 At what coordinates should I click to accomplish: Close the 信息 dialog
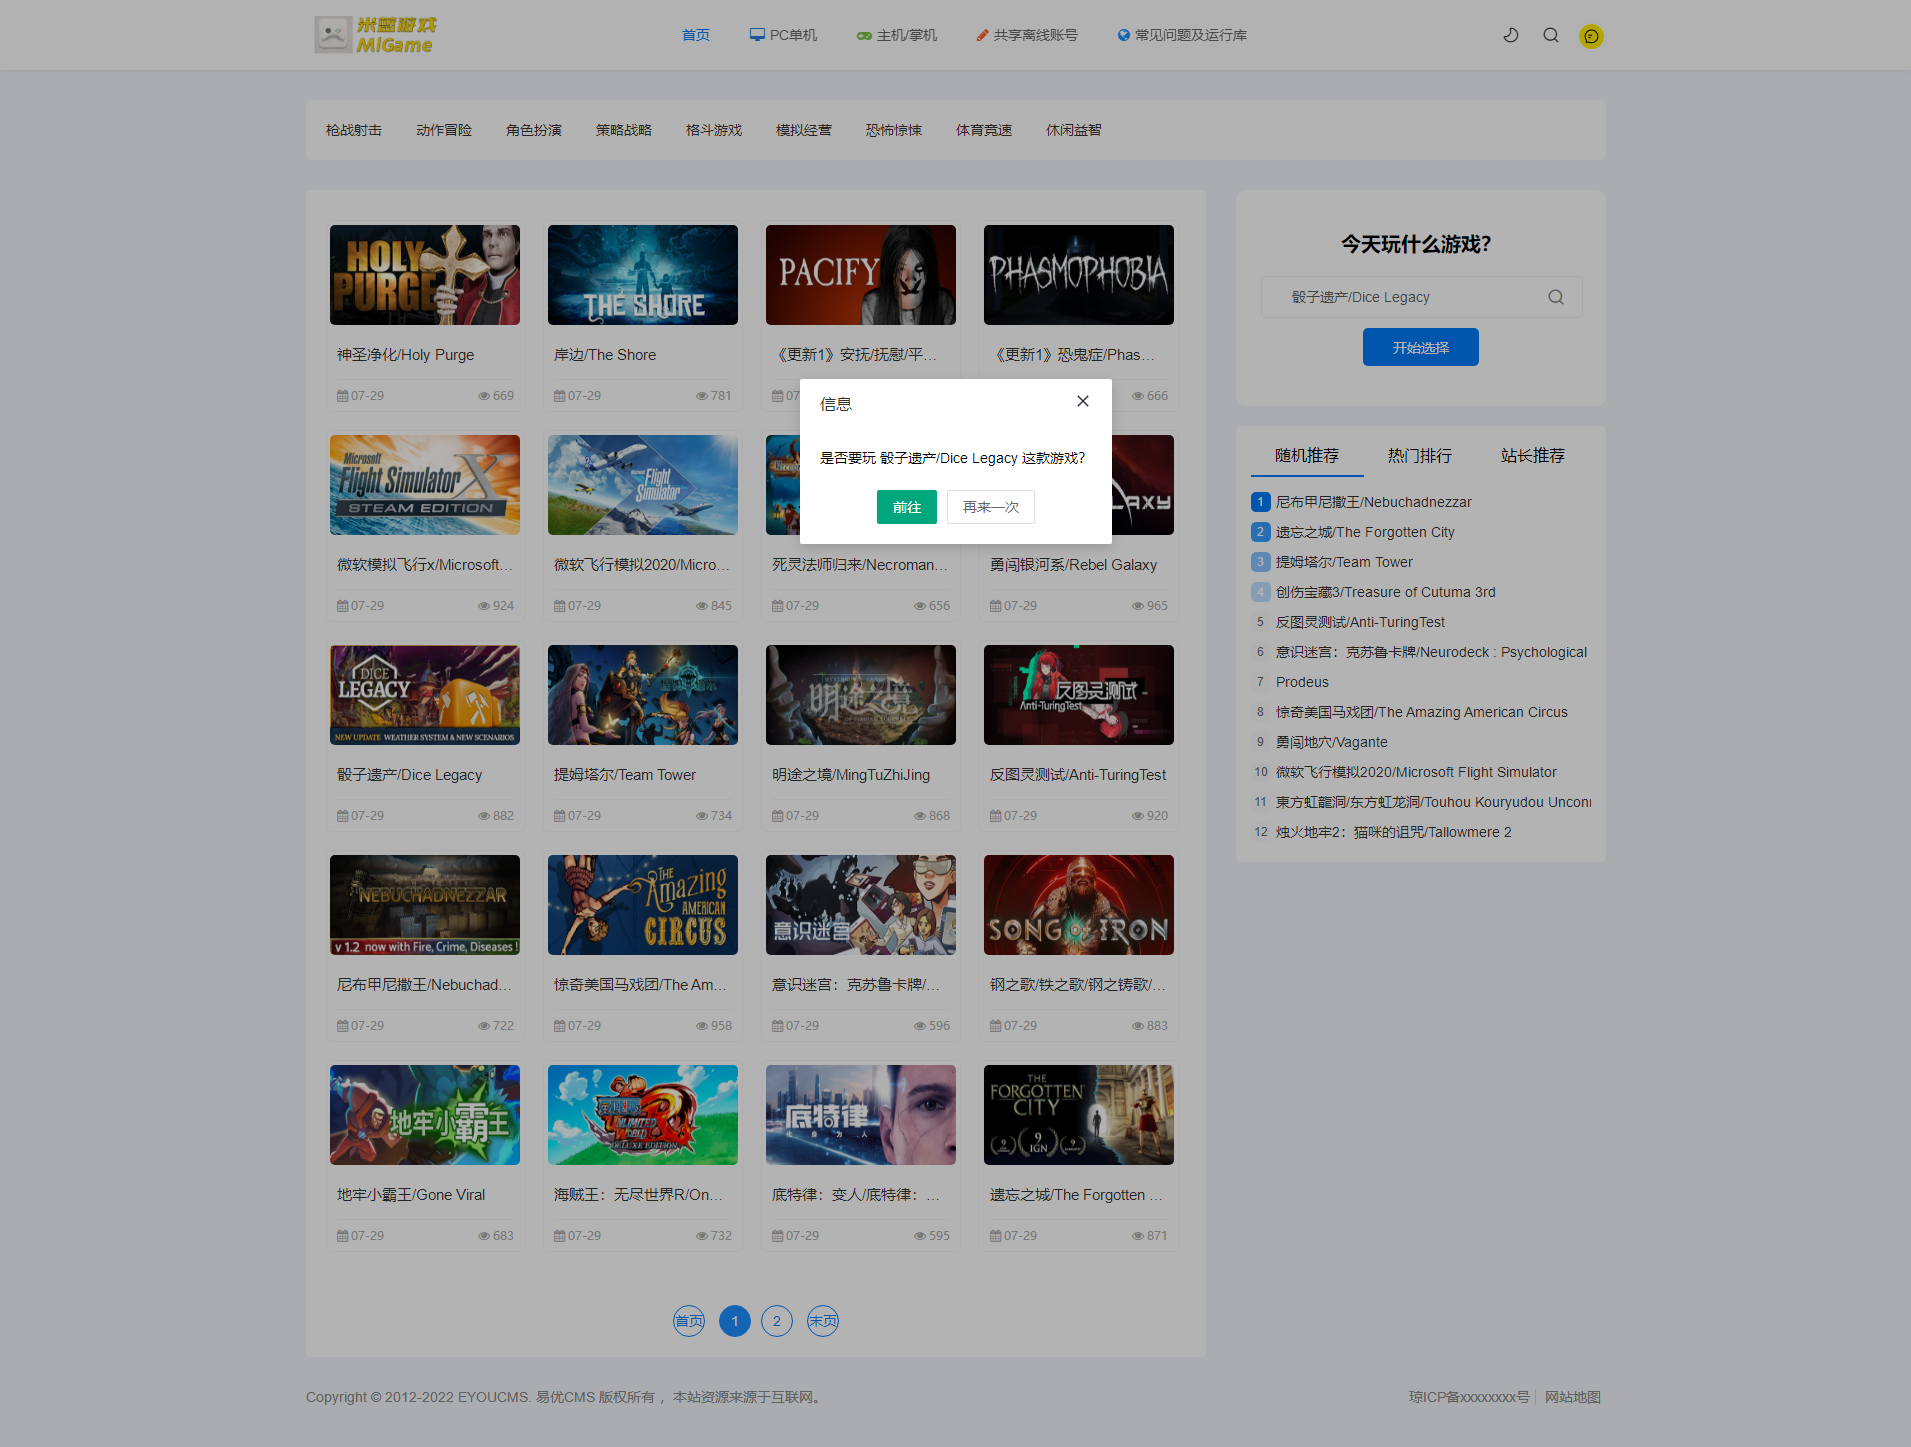click(x=1083, y=401)
